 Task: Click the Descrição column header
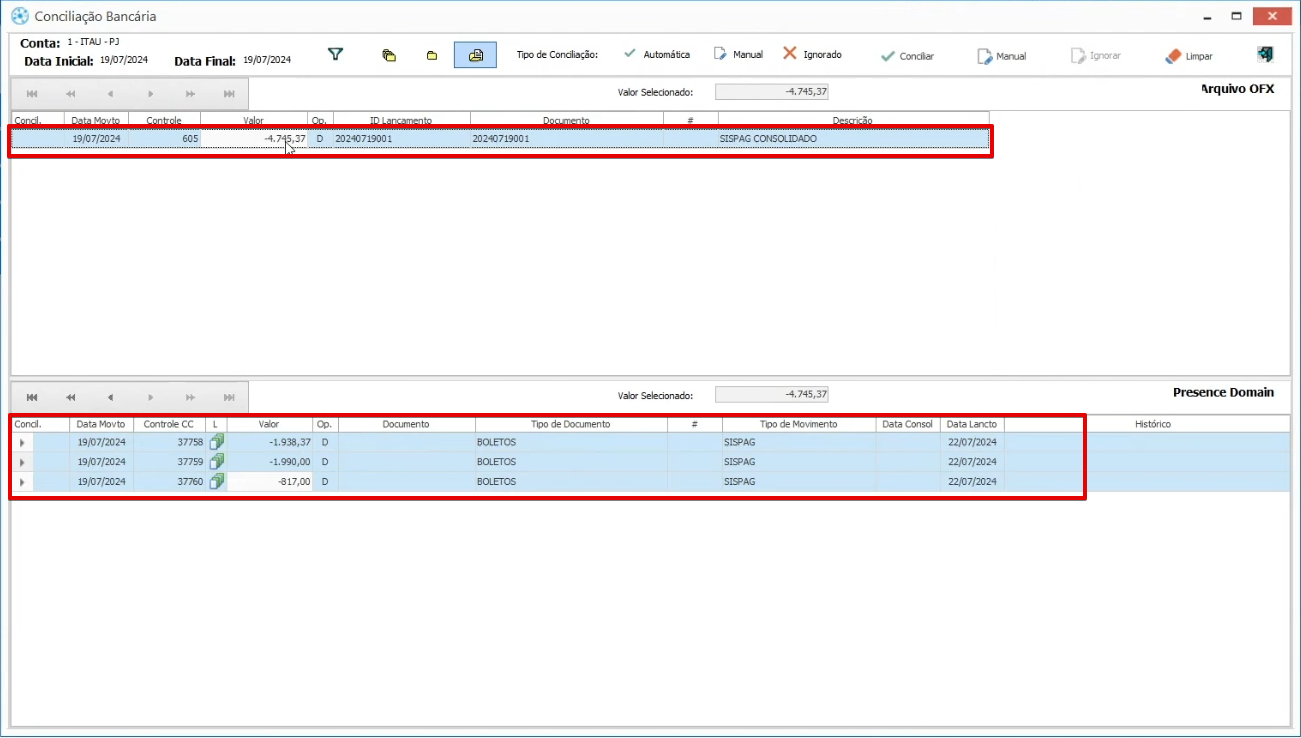(x=853, y=120)
